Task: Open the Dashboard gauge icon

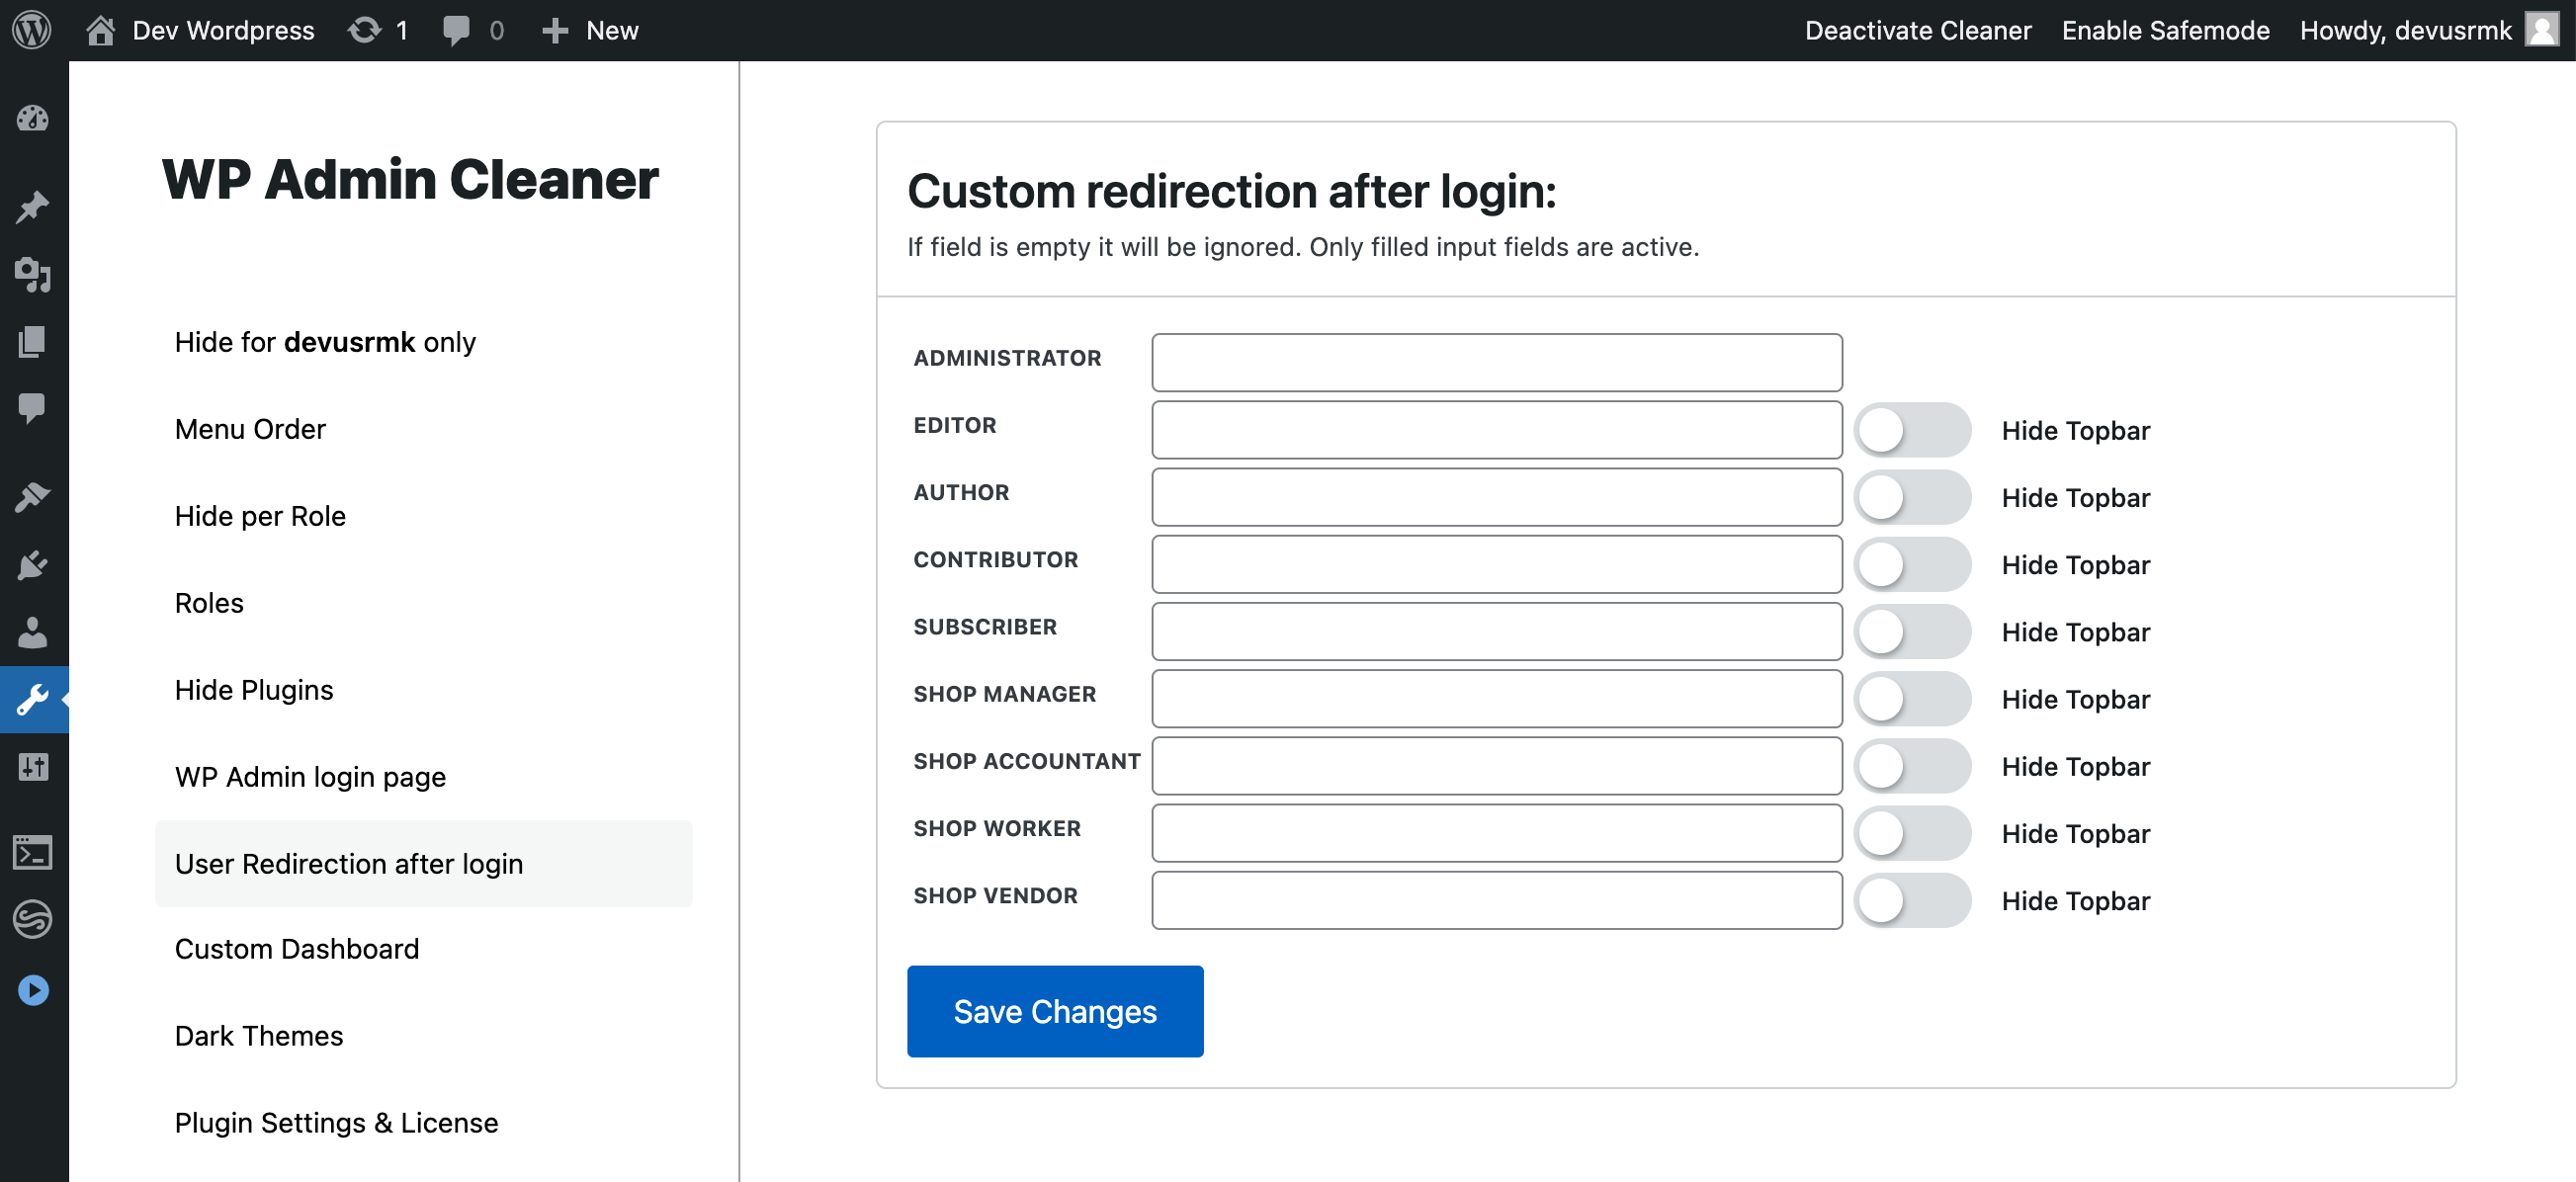Action: click(32, 119)
